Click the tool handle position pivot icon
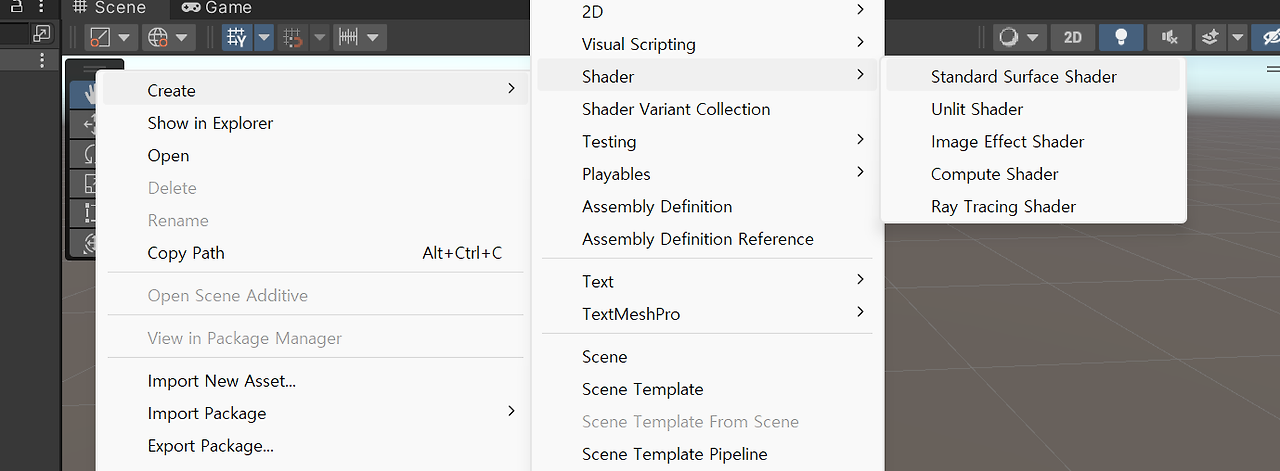The image size is (1280, 471). pyautogui.click(x=100, y=38)
